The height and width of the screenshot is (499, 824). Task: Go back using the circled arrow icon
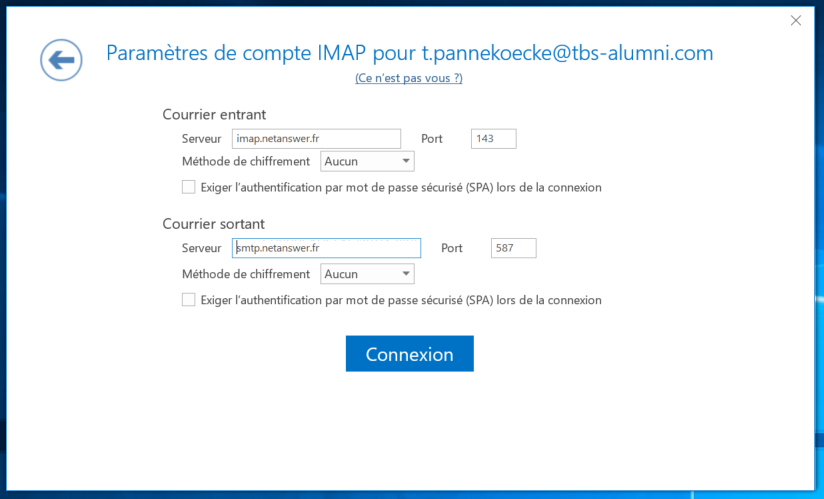click(61, 60)
